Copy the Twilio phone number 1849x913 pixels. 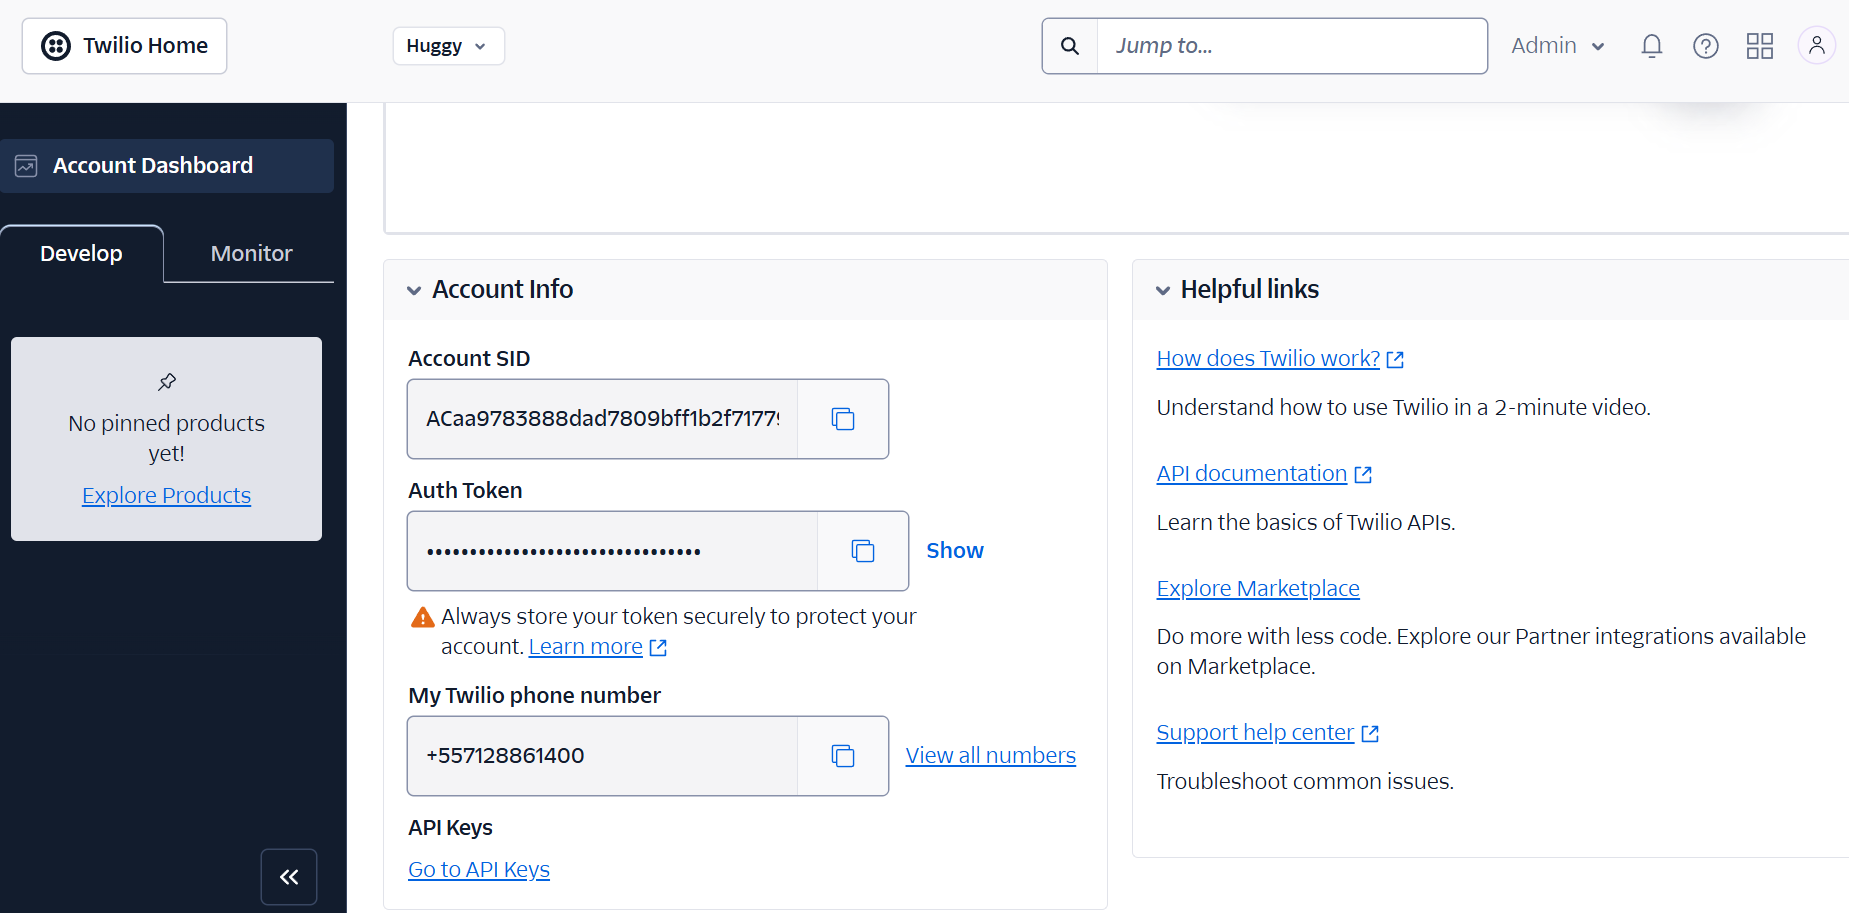point(843,756)
